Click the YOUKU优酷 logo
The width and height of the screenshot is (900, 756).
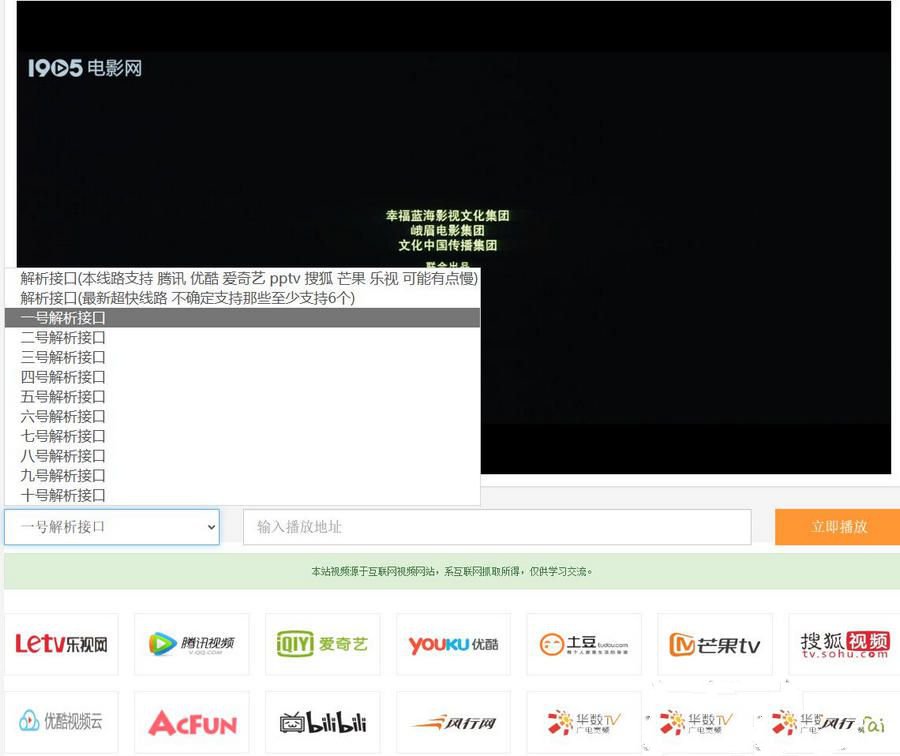(452, 643)
